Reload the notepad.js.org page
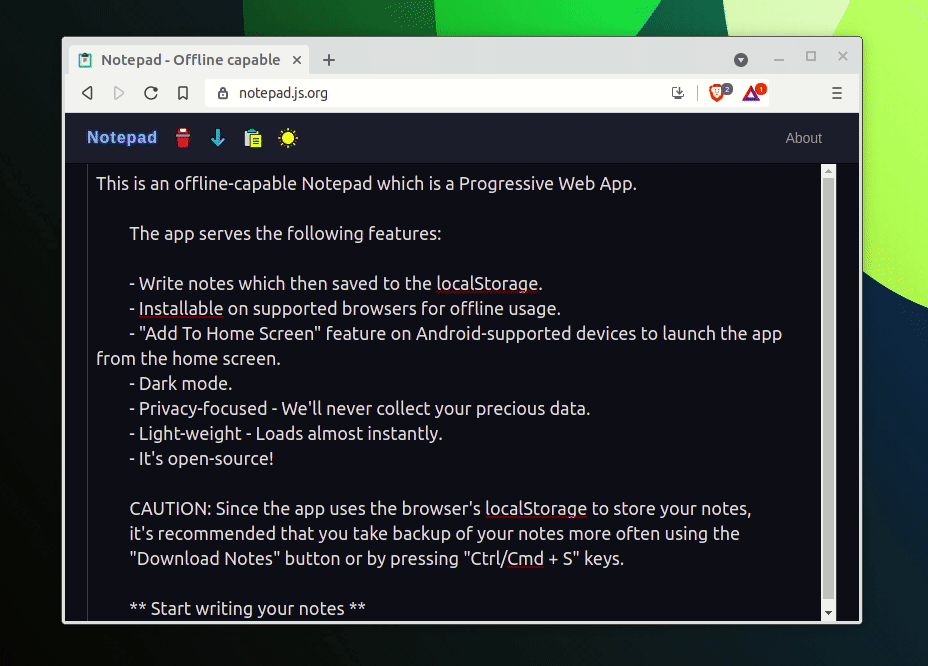 pyautogui.click(x=151, y=93)
